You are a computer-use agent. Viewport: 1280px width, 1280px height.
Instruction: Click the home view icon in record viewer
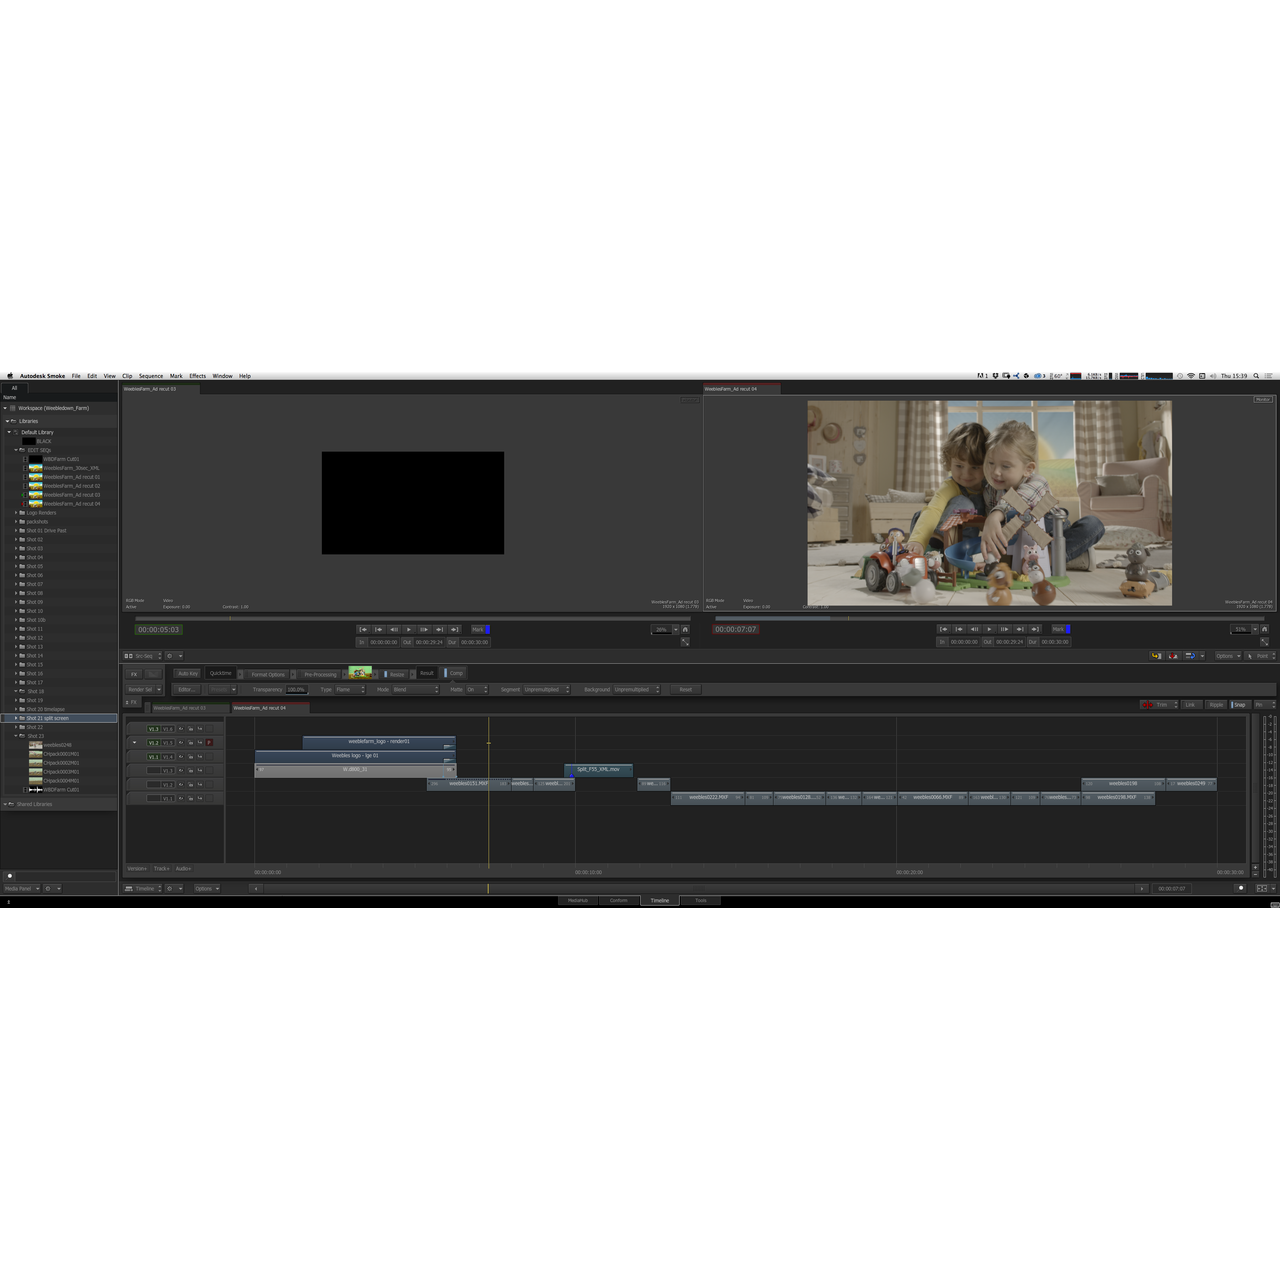point(1264,629)
